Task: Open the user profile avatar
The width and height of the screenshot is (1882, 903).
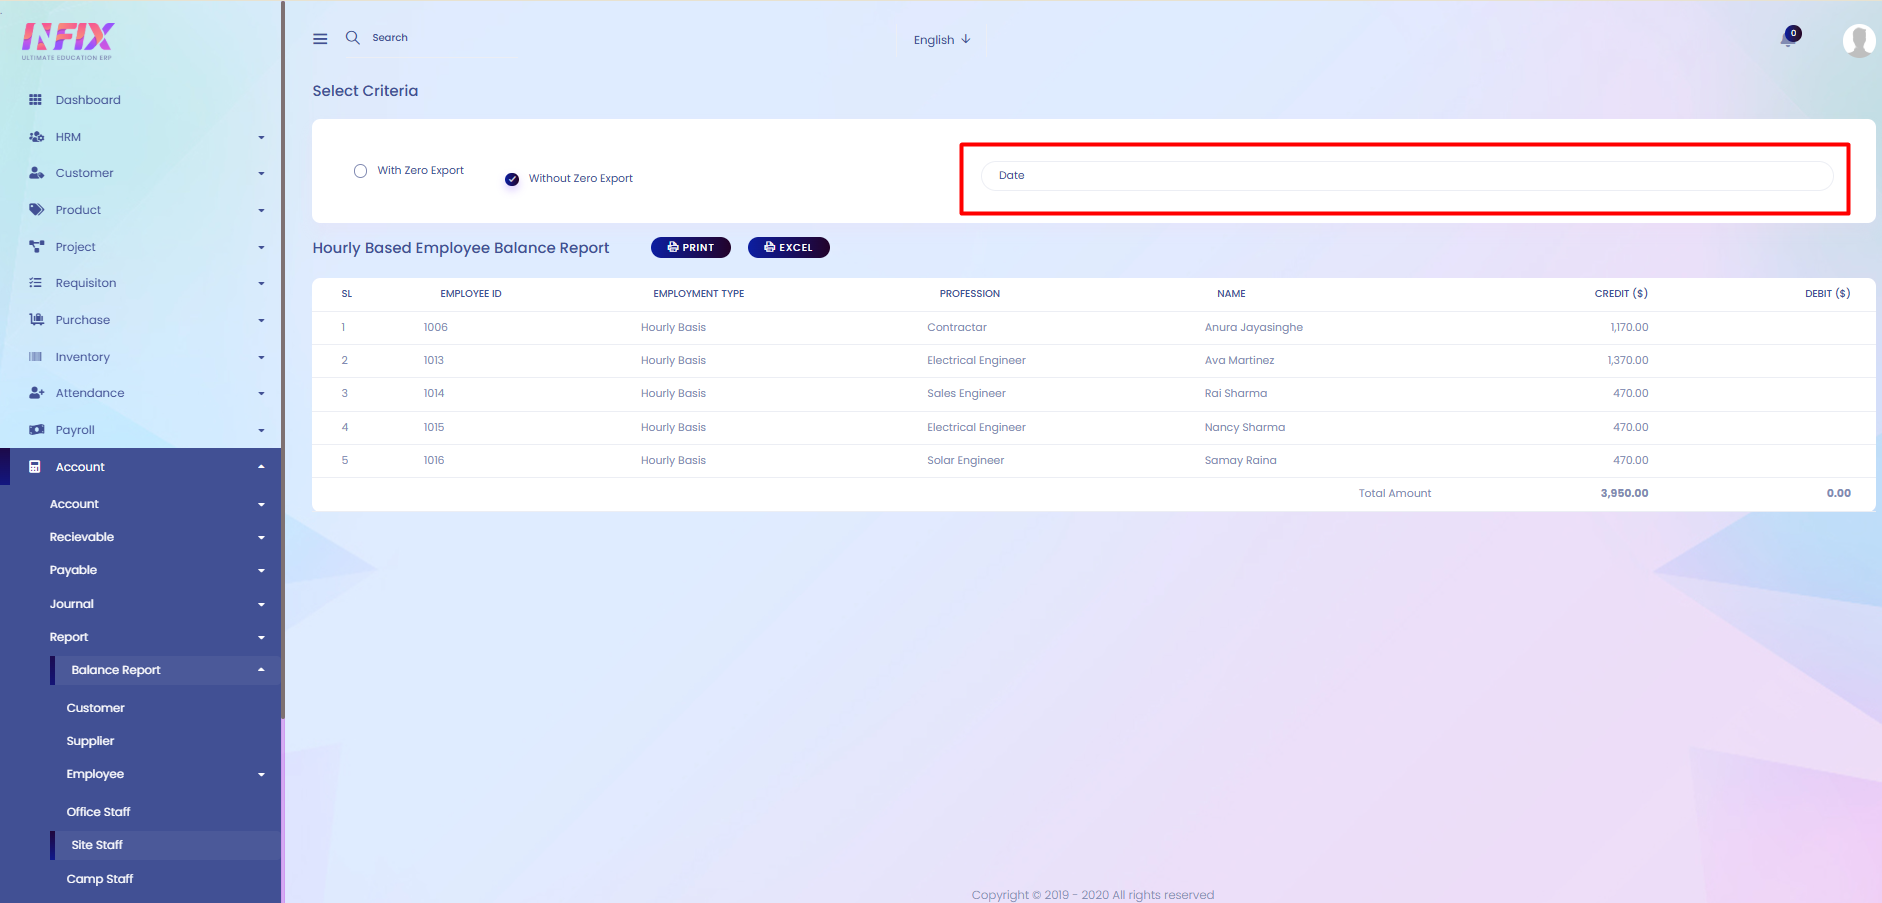Action: pos(1859,41)
